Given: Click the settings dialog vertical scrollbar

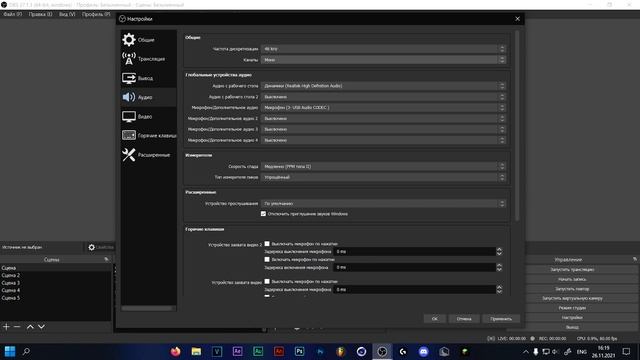Looking at the screenshot, I should 517,126.
